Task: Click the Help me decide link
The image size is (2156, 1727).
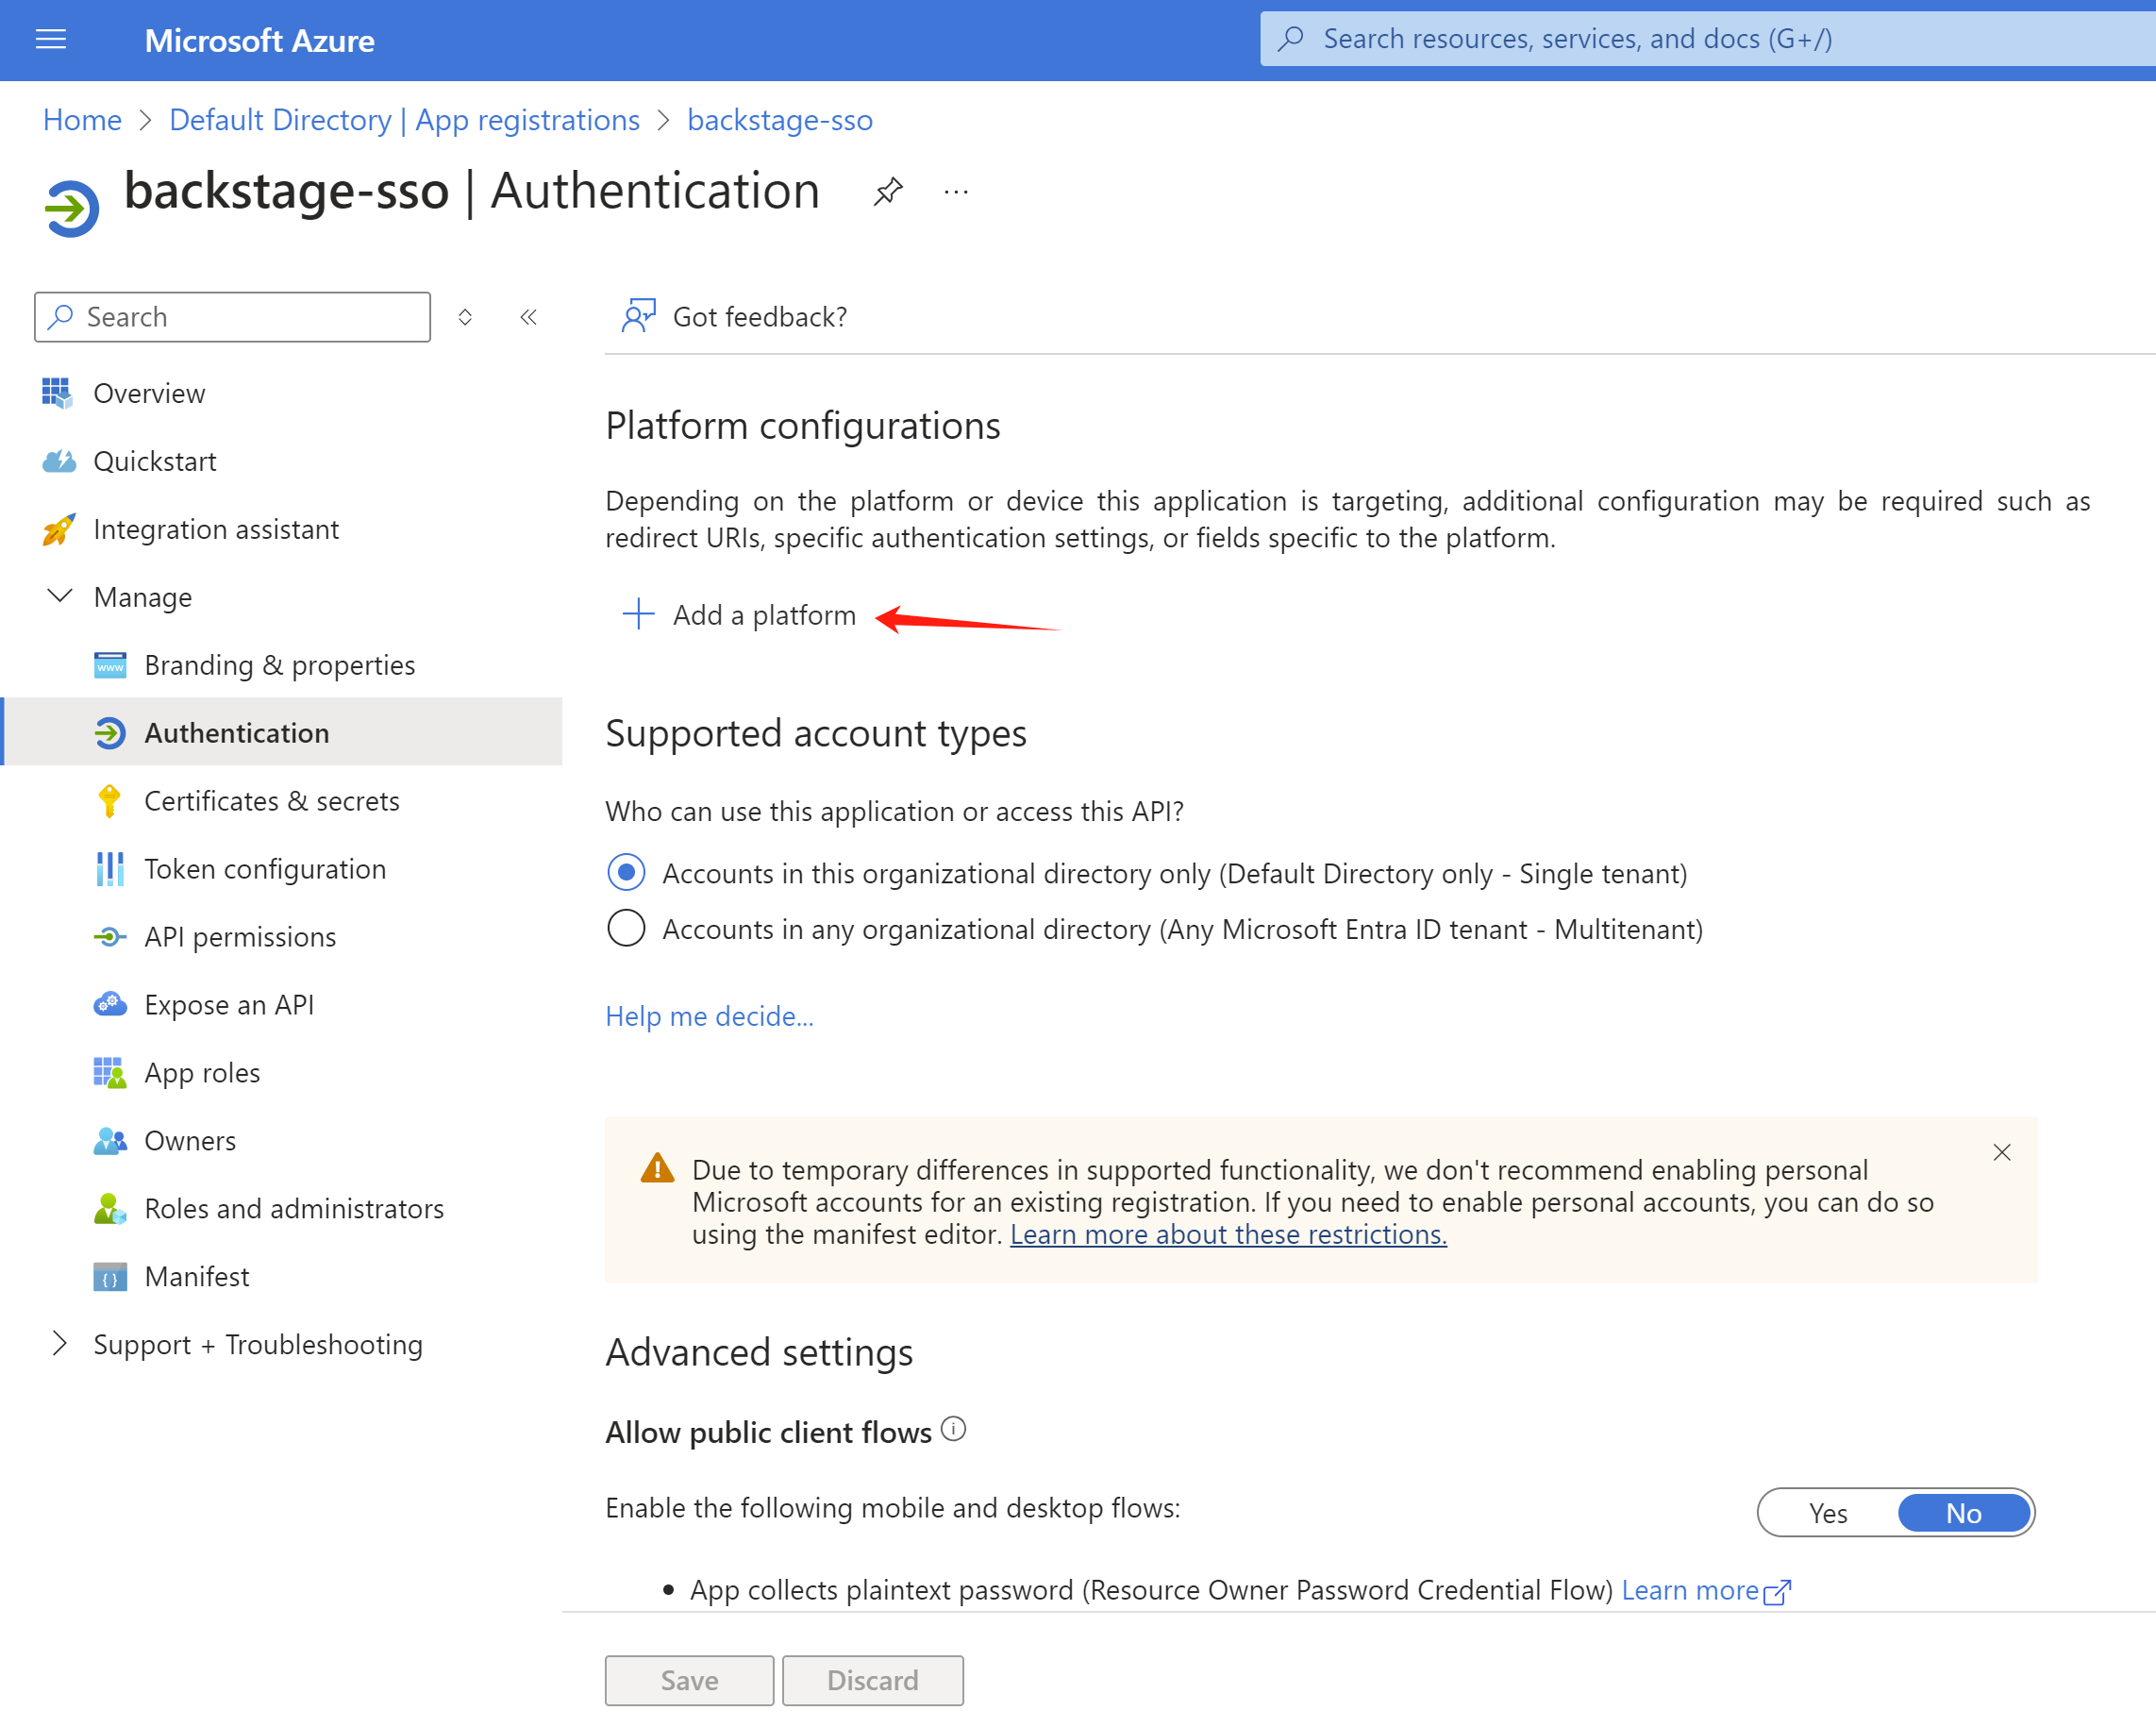Action: click(x=709, y=1016)
